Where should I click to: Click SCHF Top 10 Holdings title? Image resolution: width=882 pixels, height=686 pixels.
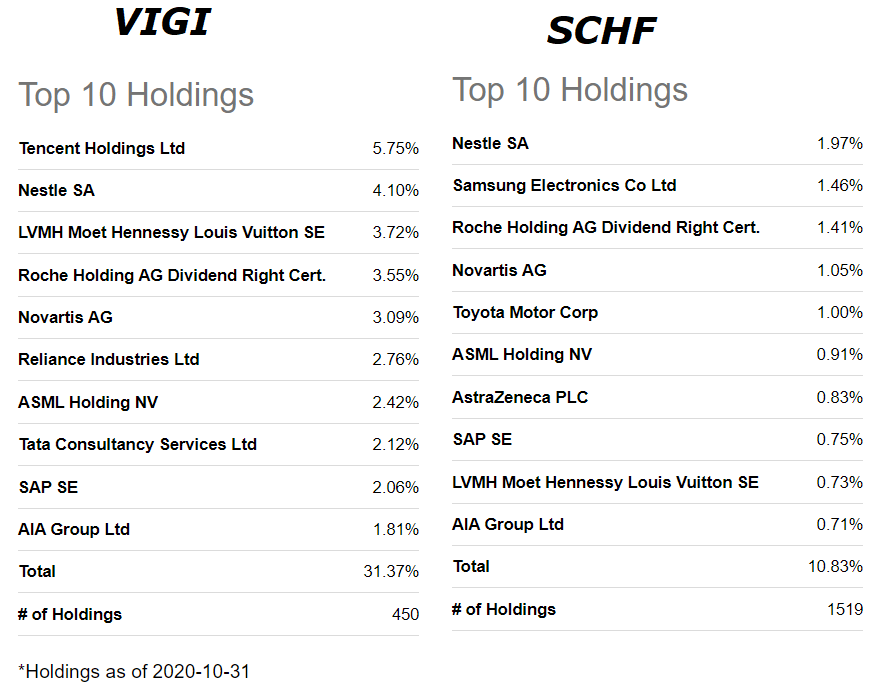point(570,90)
